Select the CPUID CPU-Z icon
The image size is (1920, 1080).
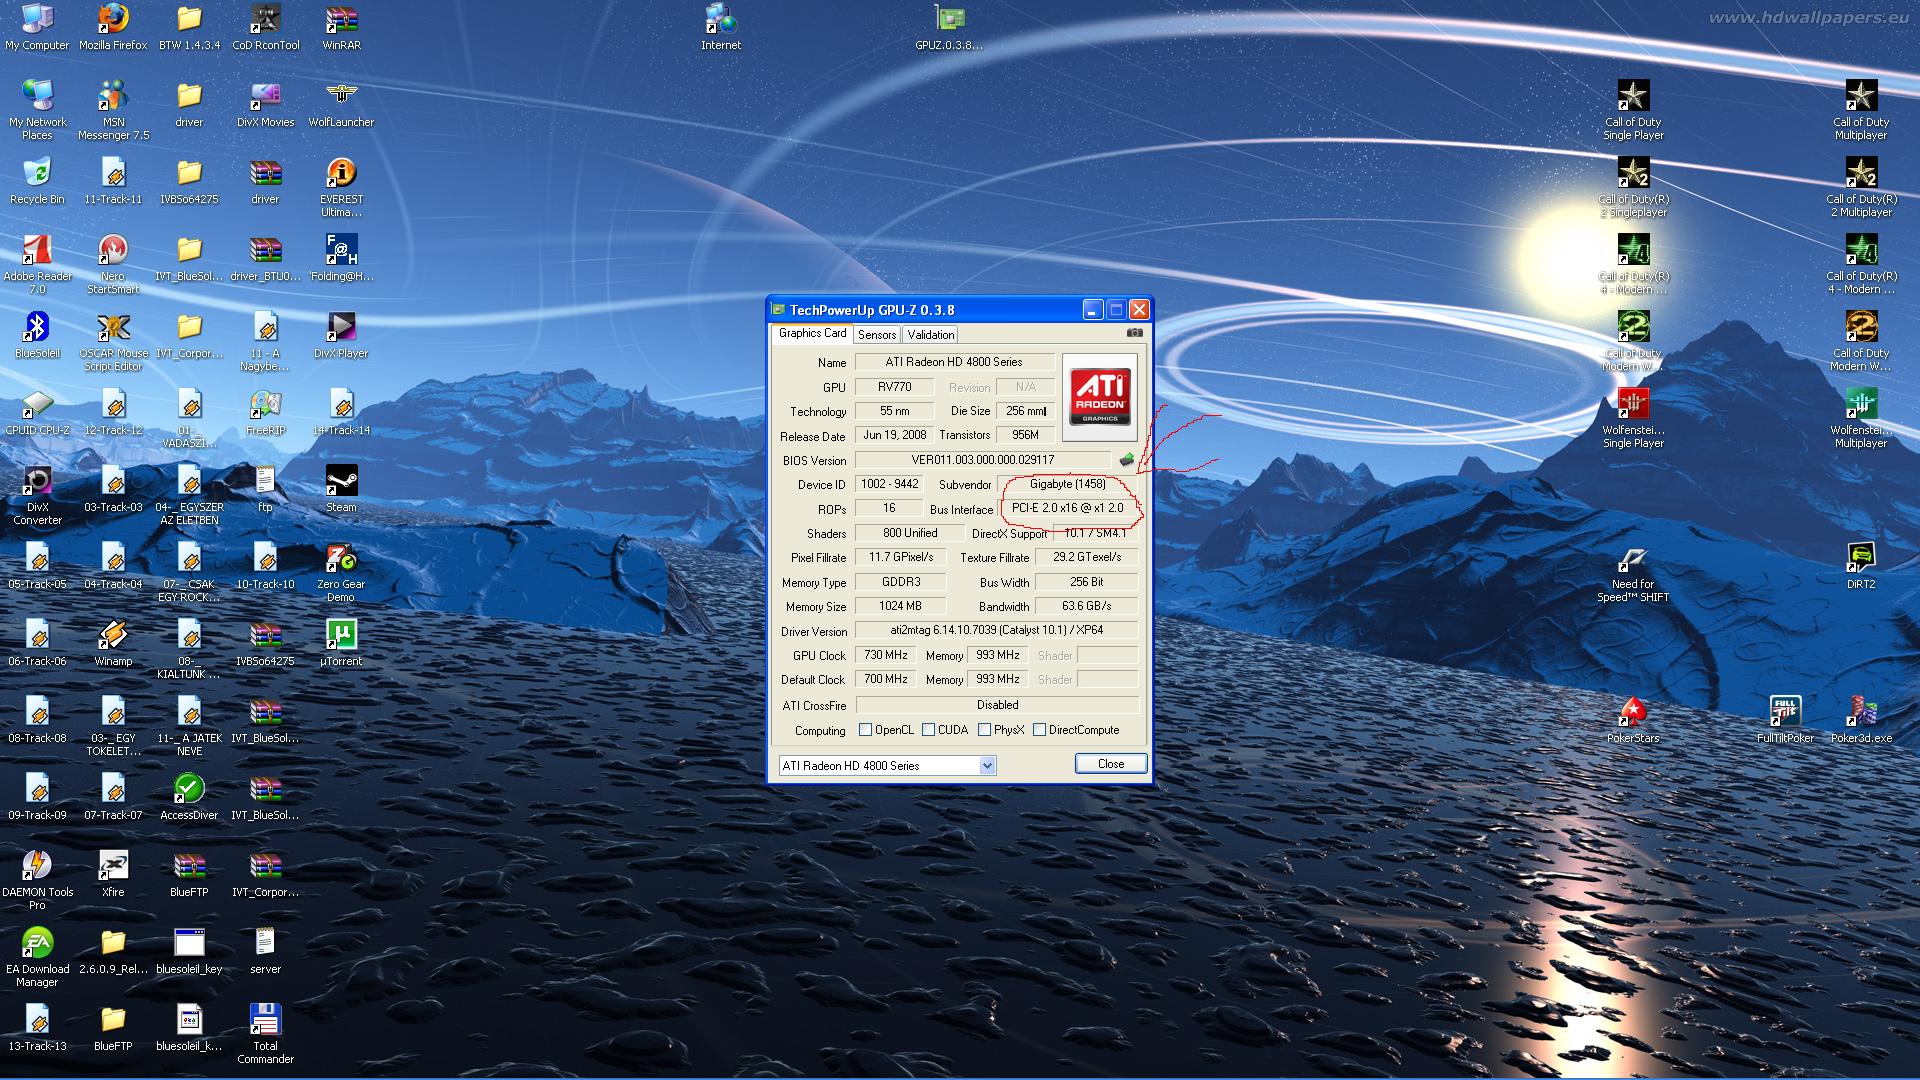pos(37,412)
